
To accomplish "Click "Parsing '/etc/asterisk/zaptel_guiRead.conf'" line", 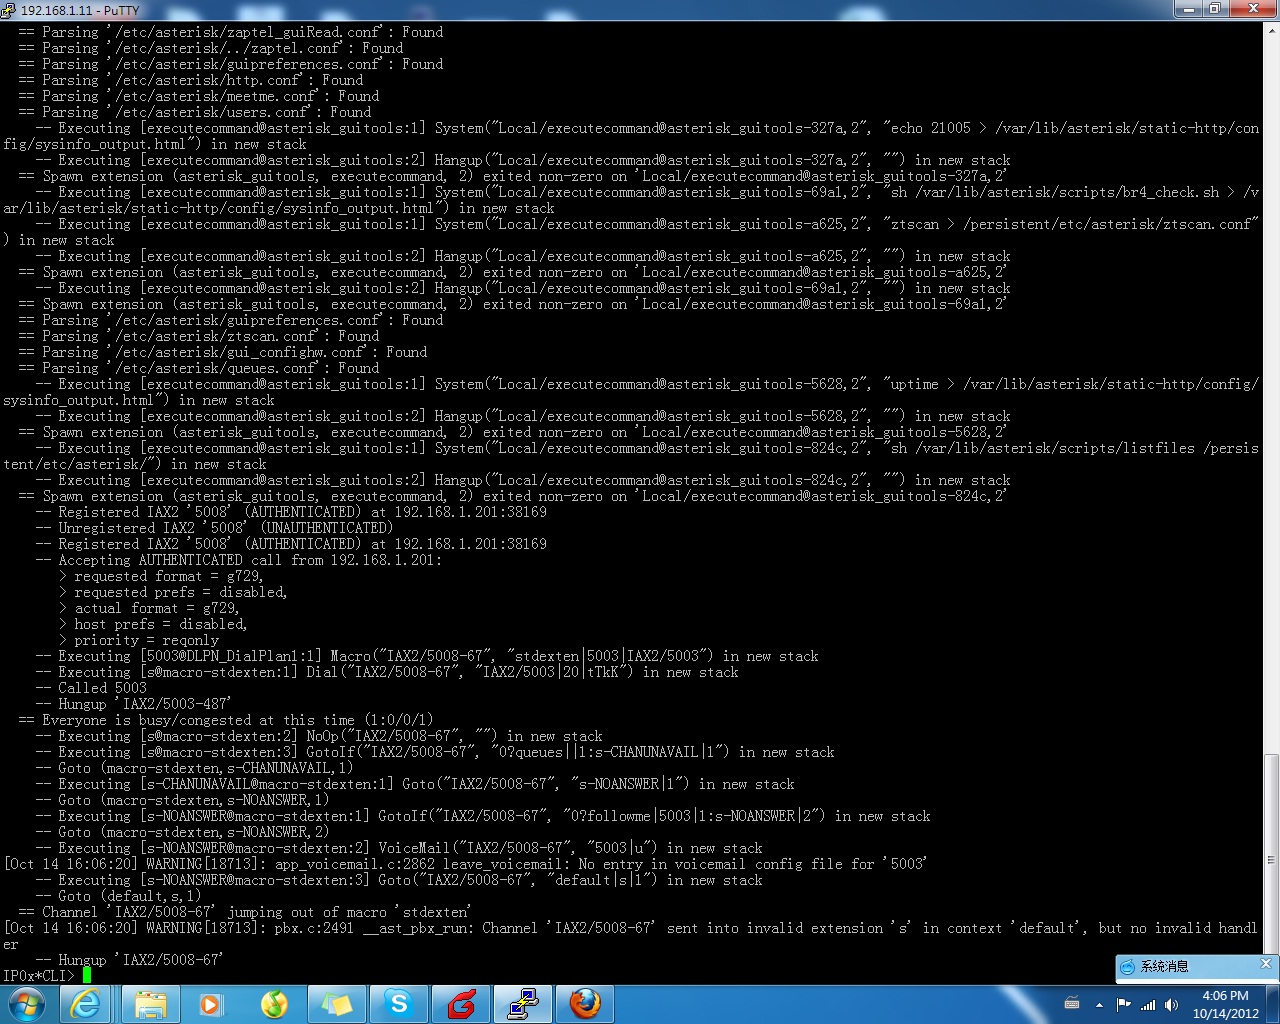I will point(230,32).
